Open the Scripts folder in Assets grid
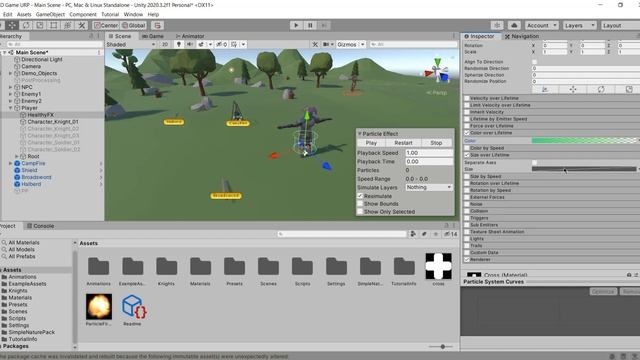Viewport: 640px width, 360px height. pyautogui.click(x=302, y=266)
